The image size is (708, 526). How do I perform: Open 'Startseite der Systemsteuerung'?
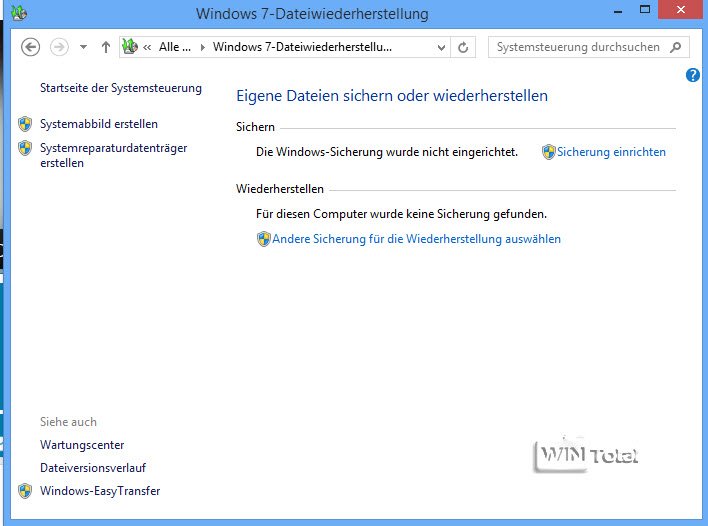pyautogui.click(x=121, y=88)
